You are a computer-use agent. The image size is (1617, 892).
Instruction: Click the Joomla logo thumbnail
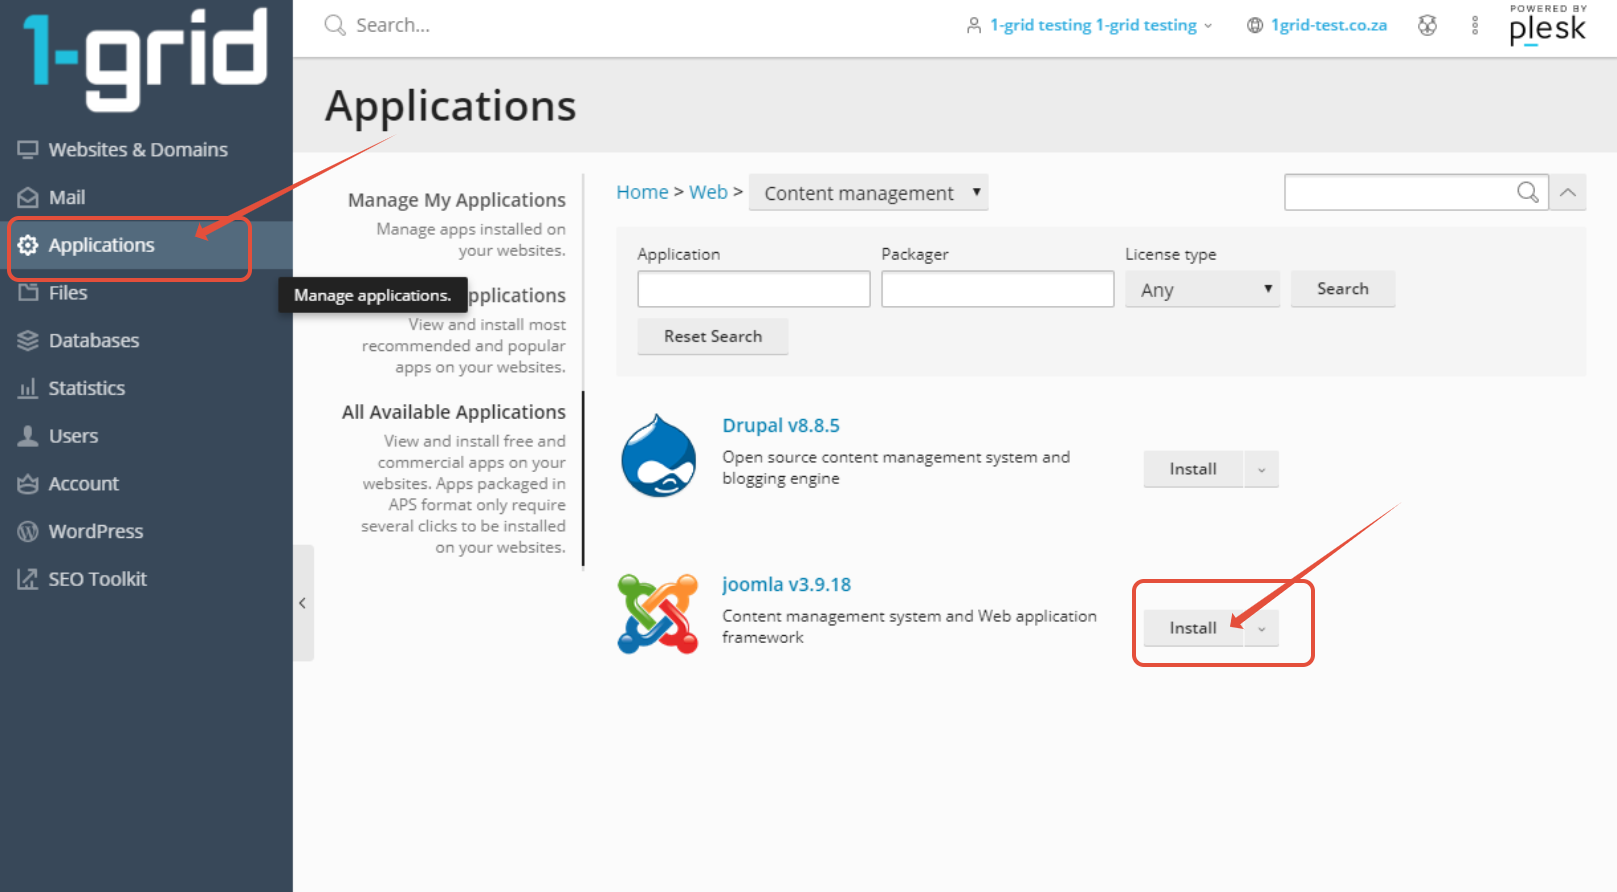pyautogui.click(x=658, y=614)
